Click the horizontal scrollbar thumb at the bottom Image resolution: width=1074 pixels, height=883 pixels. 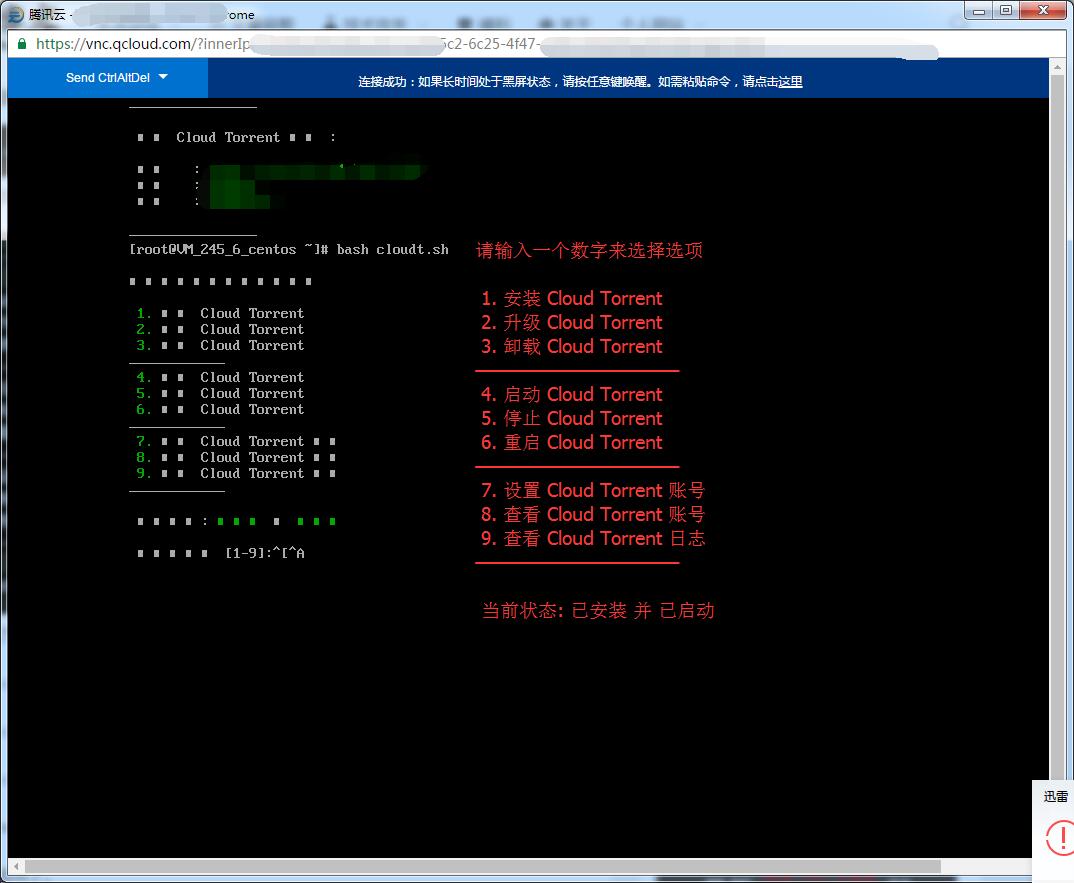point(483,867)
